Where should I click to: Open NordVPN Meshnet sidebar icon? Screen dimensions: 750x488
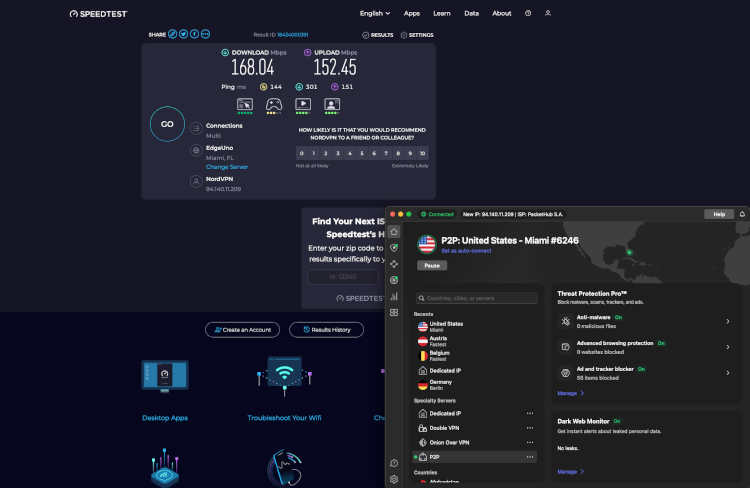pyautogui.click(x=394, y=264)
